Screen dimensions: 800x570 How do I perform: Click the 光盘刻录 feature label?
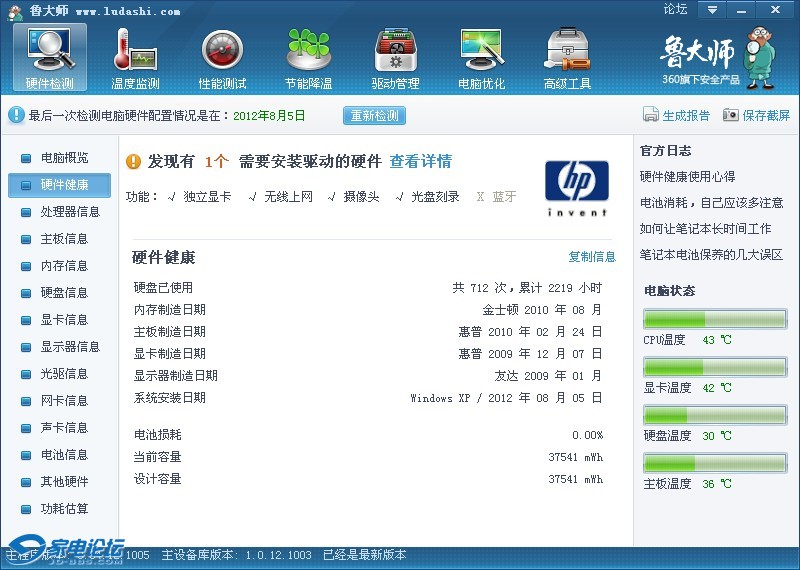435,196
